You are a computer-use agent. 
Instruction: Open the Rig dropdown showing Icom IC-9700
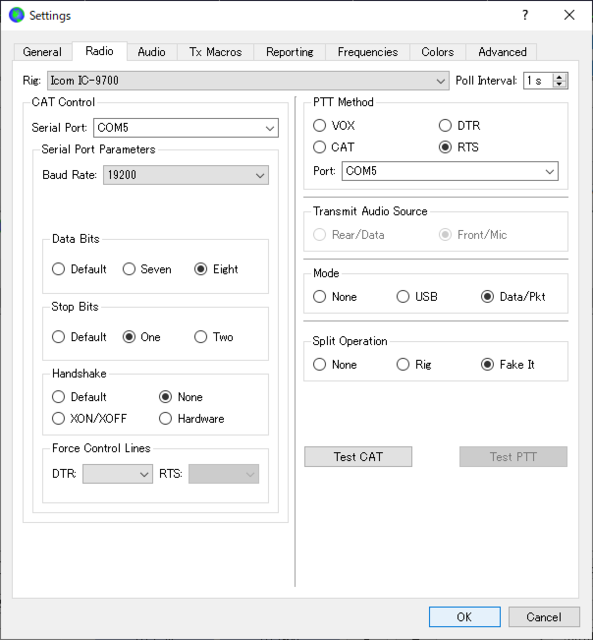248,81
